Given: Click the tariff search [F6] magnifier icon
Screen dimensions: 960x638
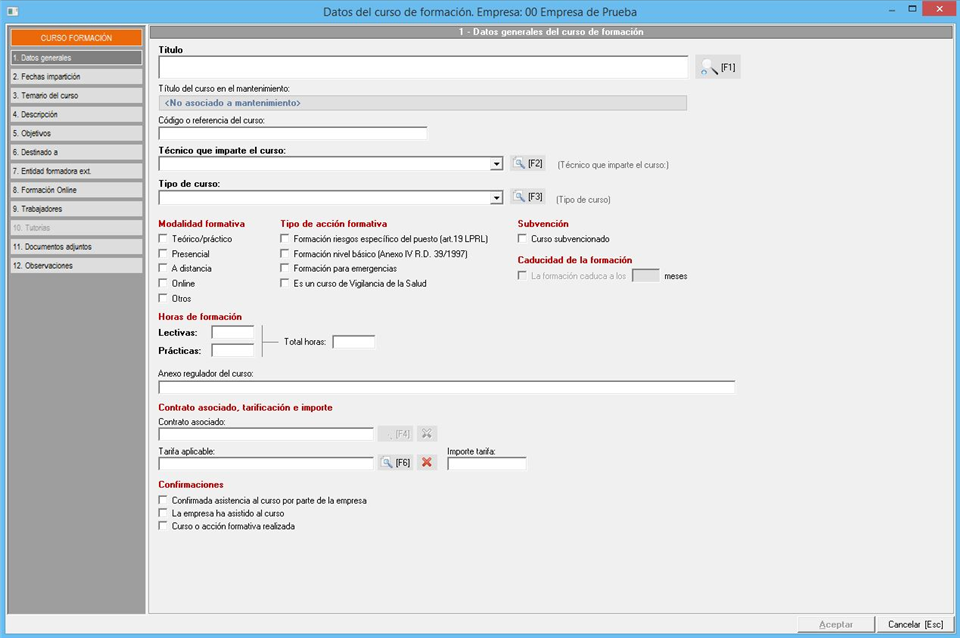Looking at the screenshot, I should pyautogui.click(x=387, y=462).
